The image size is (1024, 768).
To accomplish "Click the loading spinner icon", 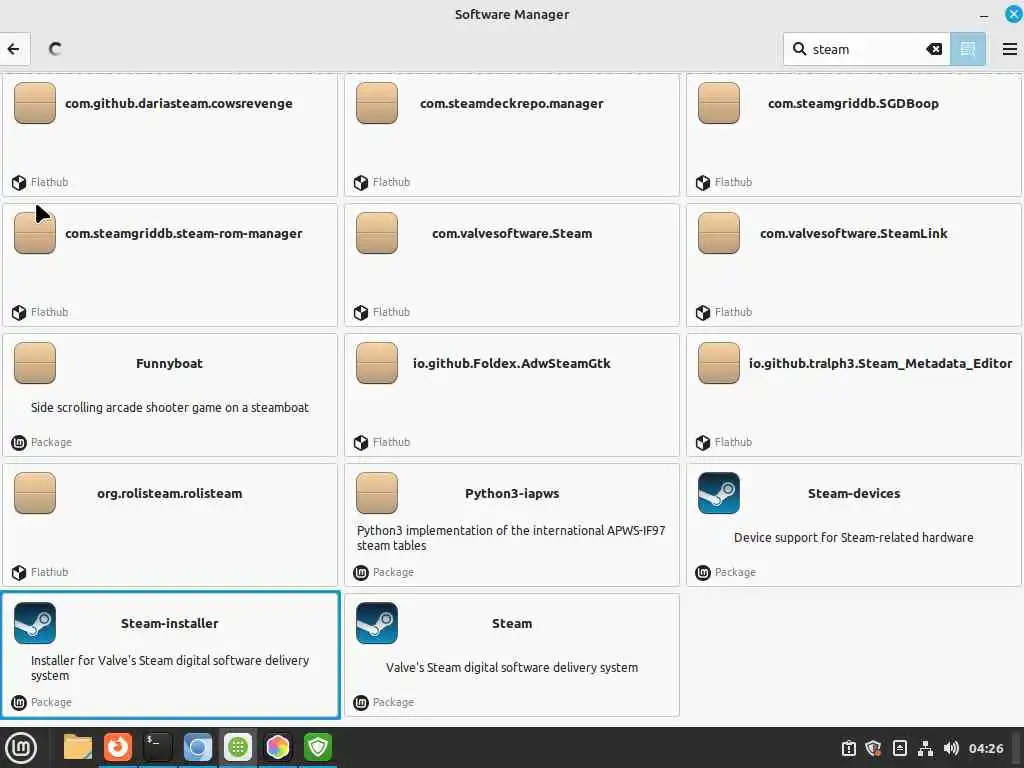I will coord(56,49).
